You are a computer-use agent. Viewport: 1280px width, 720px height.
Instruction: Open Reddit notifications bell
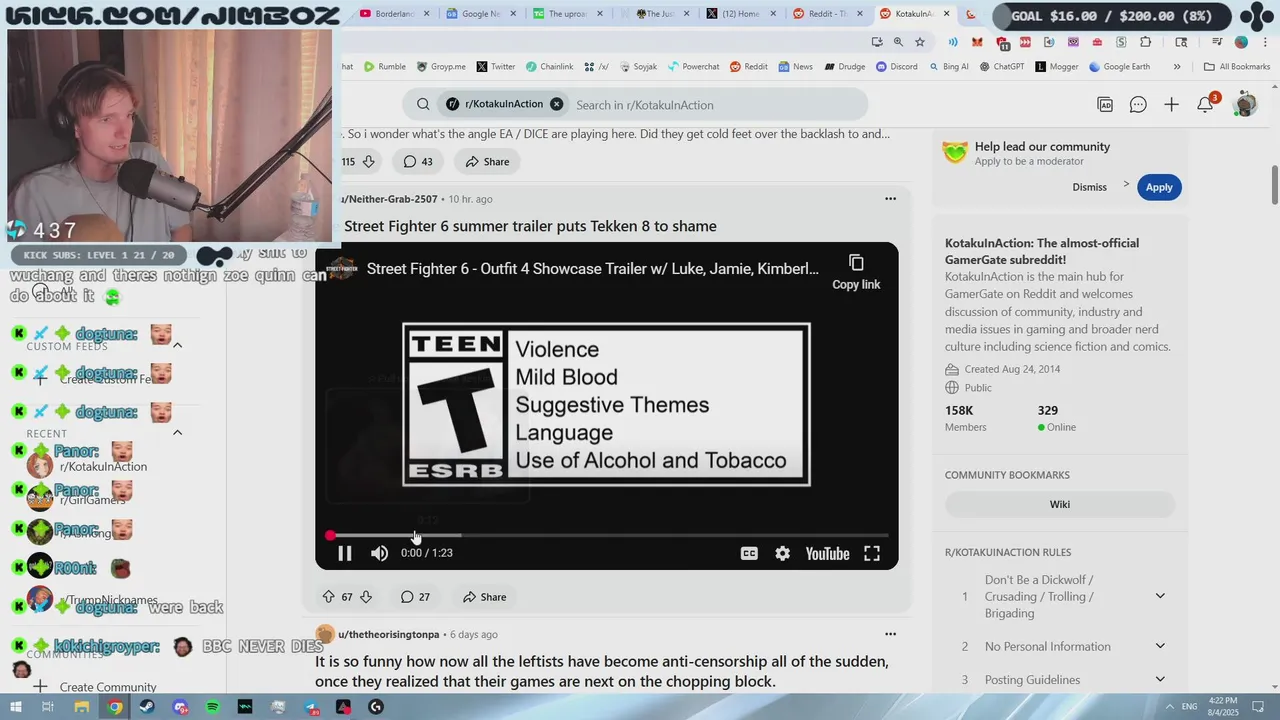tap(1206, 104)
